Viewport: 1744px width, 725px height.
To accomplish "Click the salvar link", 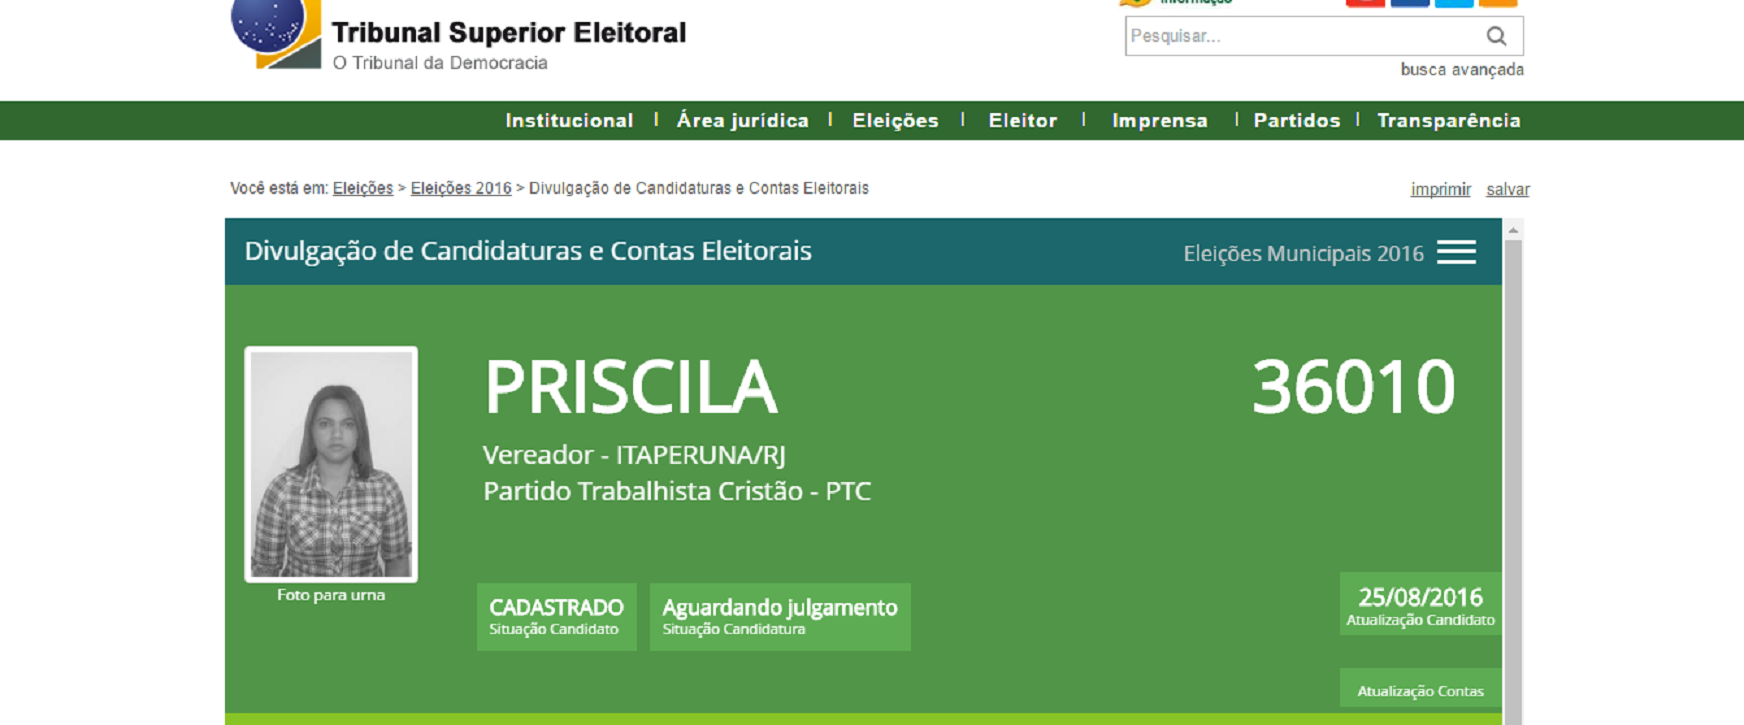I will click(1508, 189).
